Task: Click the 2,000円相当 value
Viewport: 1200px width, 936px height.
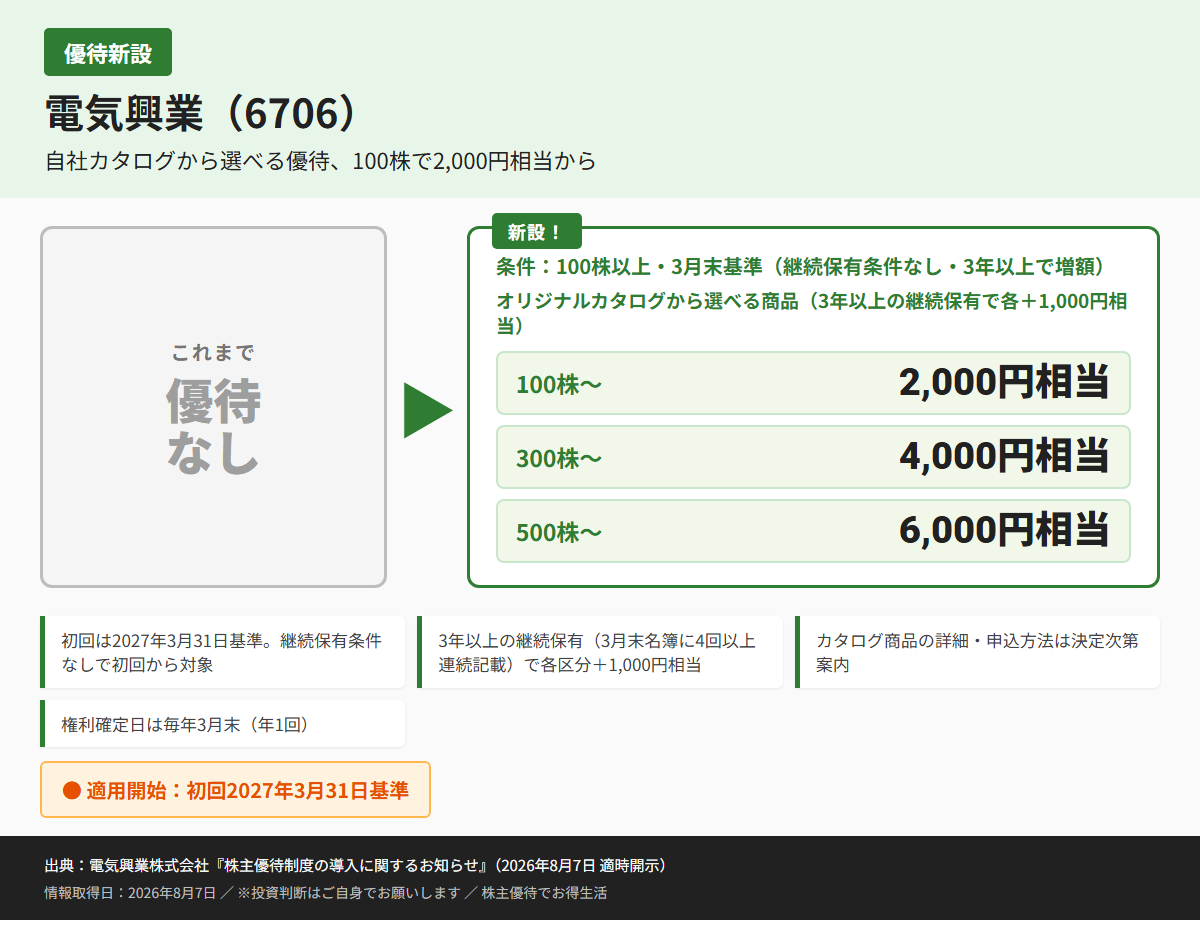Action: pos(1004,383)
